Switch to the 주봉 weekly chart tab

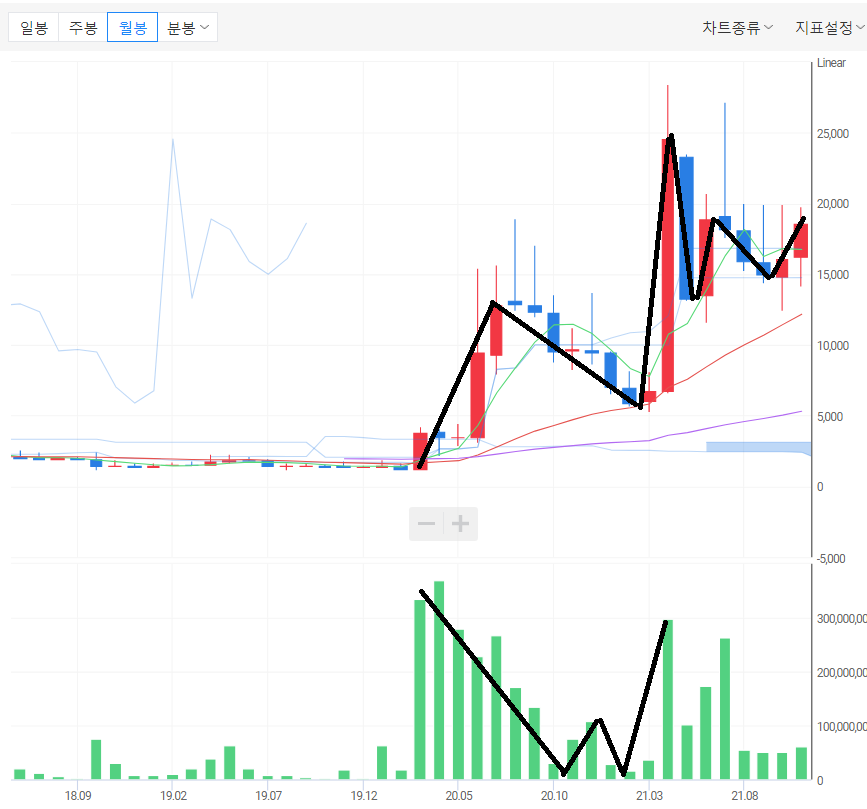(83, 27)
